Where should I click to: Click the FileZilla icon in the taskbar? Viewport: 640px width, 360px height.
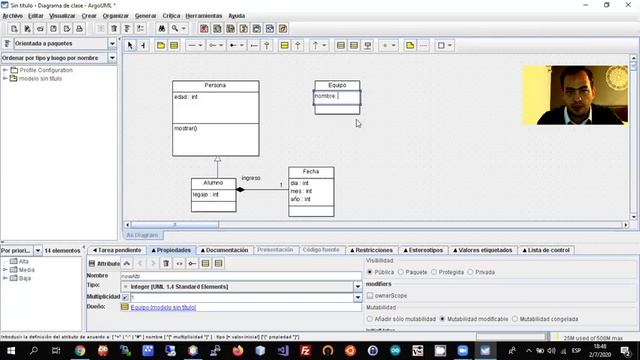click(305, 351)
